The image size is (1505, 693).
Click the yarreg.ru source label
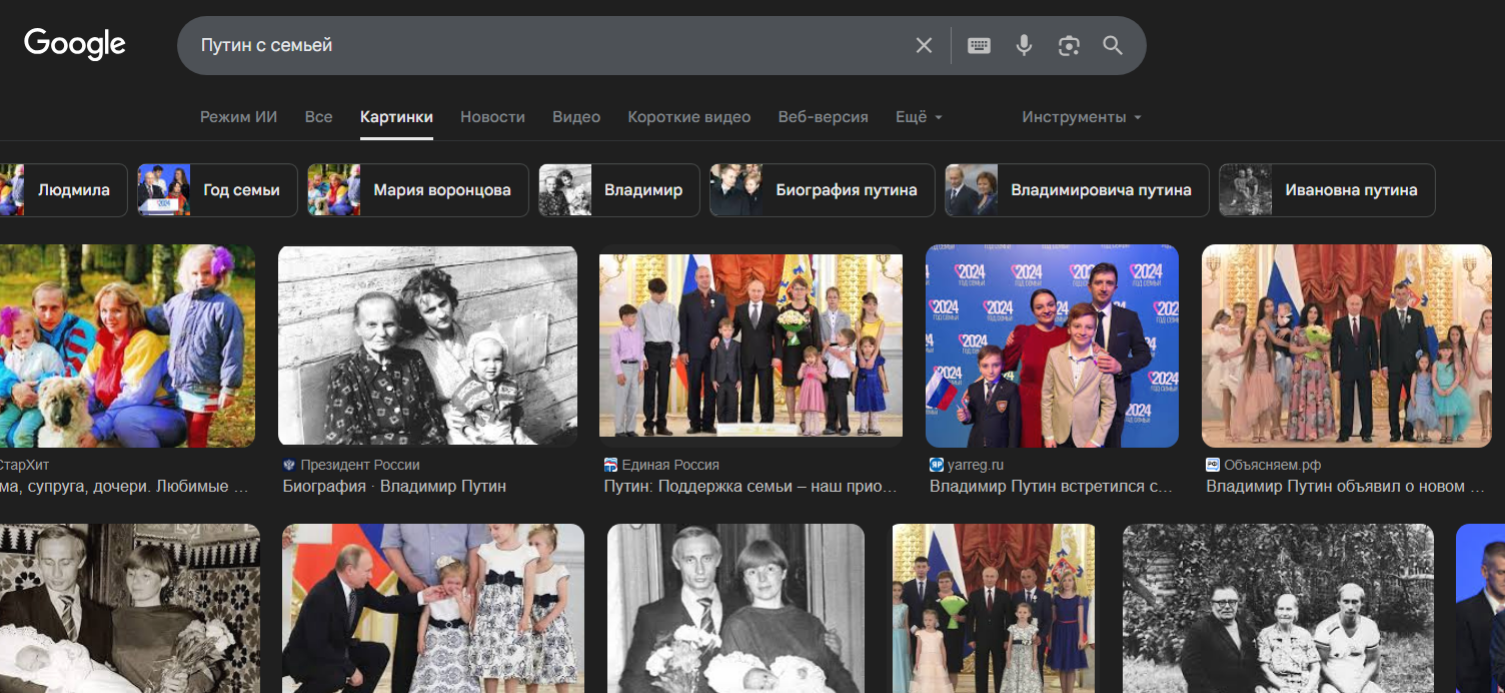(976, 465)
